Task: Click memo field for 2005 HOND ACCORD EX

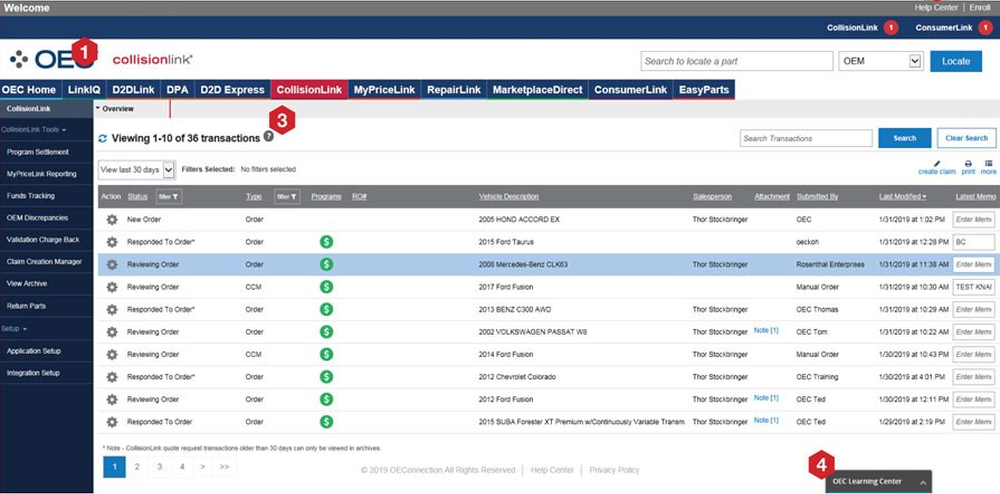Action: tap(974, 220)
